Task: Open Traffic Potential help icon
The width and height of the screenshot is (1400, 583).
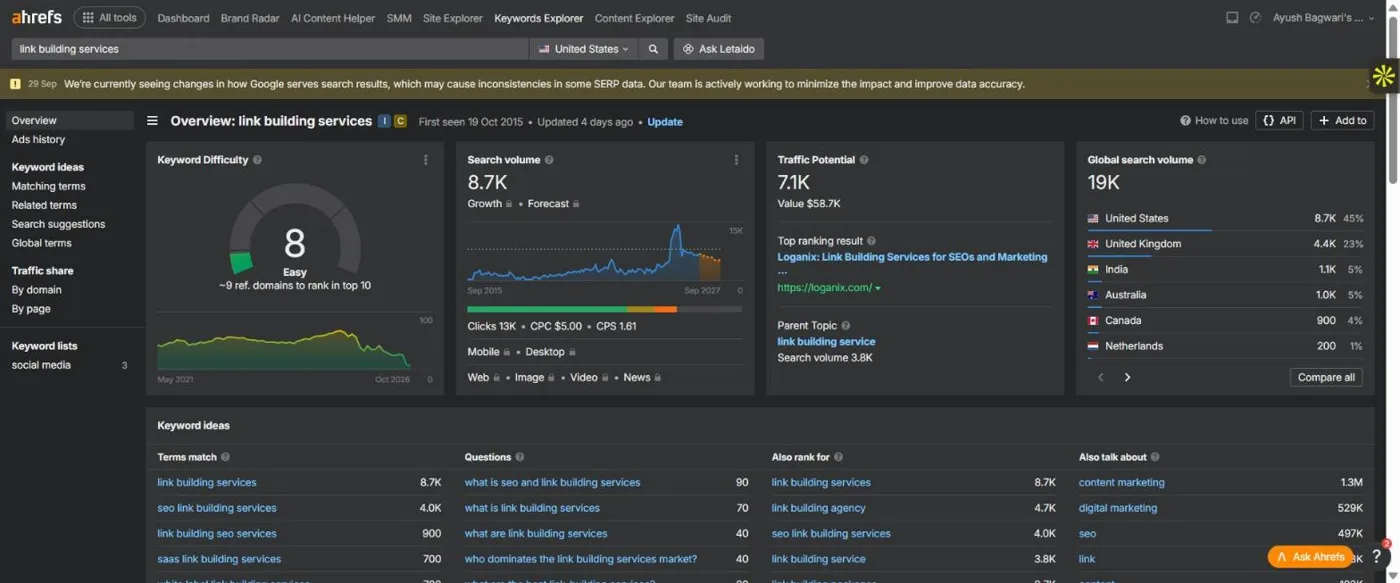Action: (x=864, y=160)
